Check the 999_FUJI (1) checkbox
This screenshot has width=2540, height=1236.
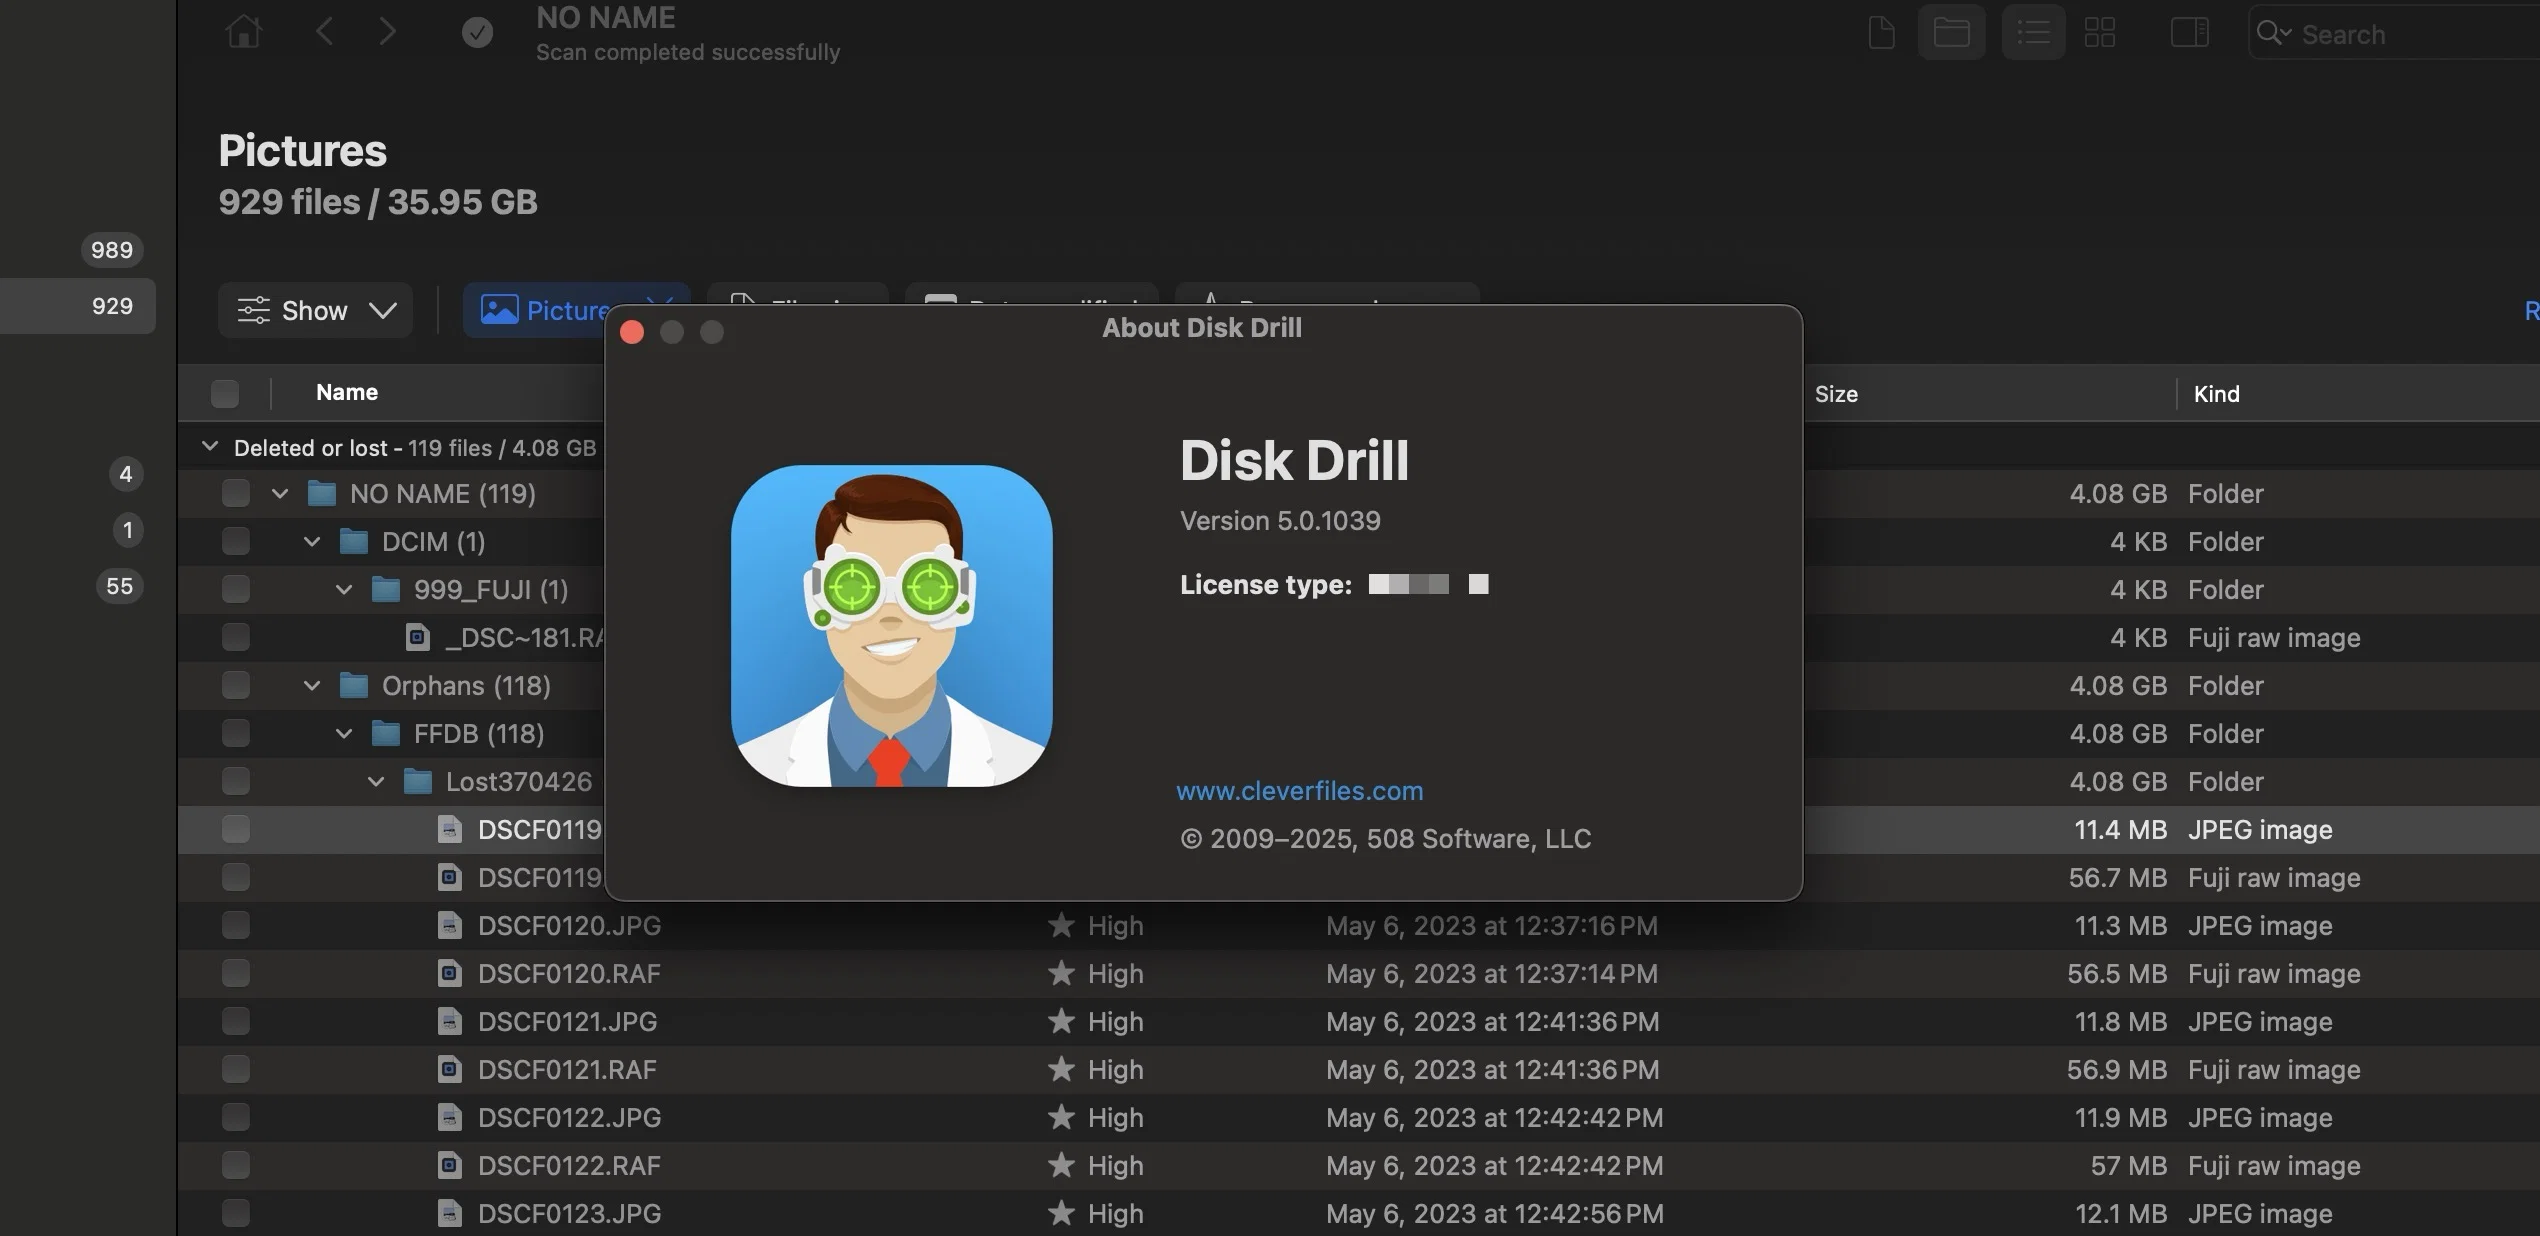click(236, 589)
